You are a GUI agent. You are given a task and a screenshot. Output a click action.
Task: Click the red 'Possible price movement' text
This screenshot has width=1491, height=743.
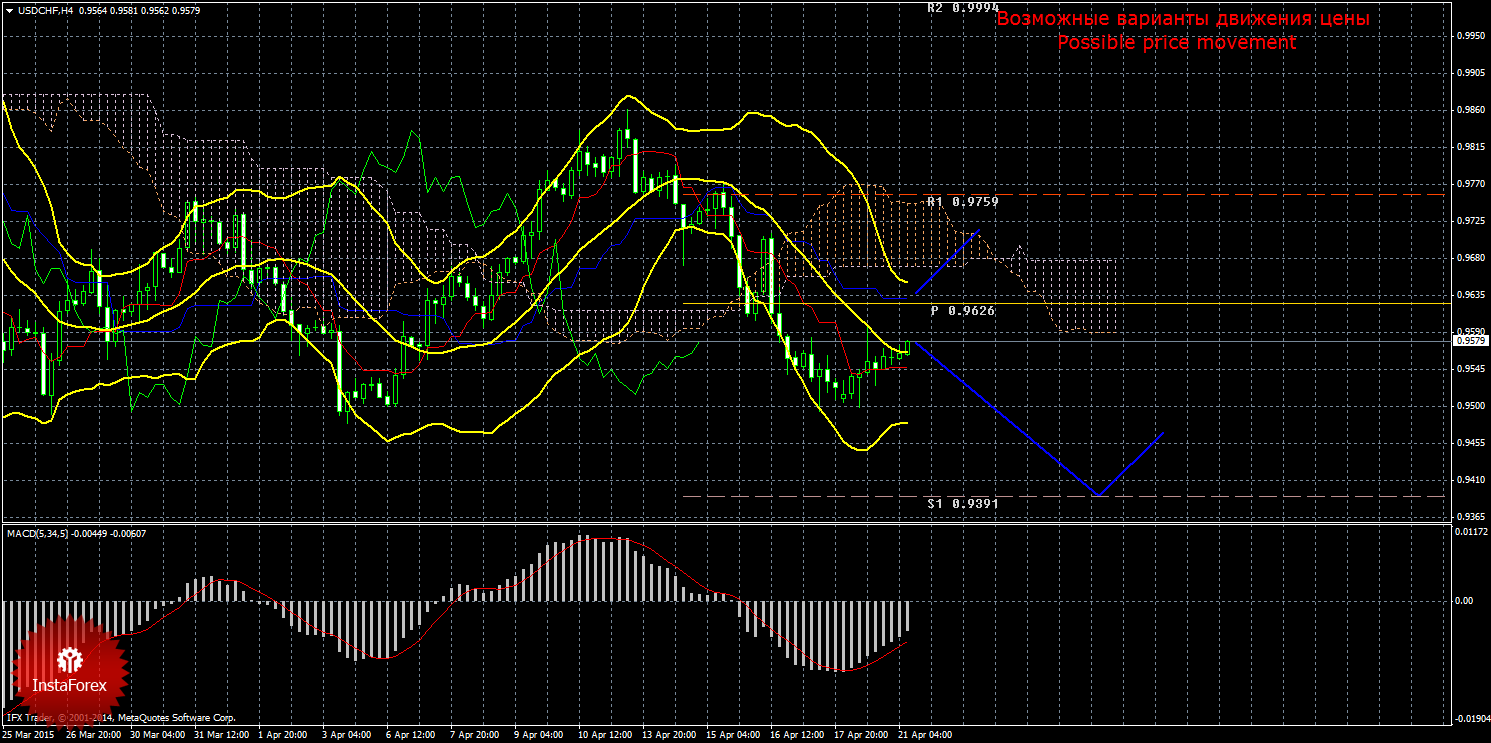(x=1176, y=43)
